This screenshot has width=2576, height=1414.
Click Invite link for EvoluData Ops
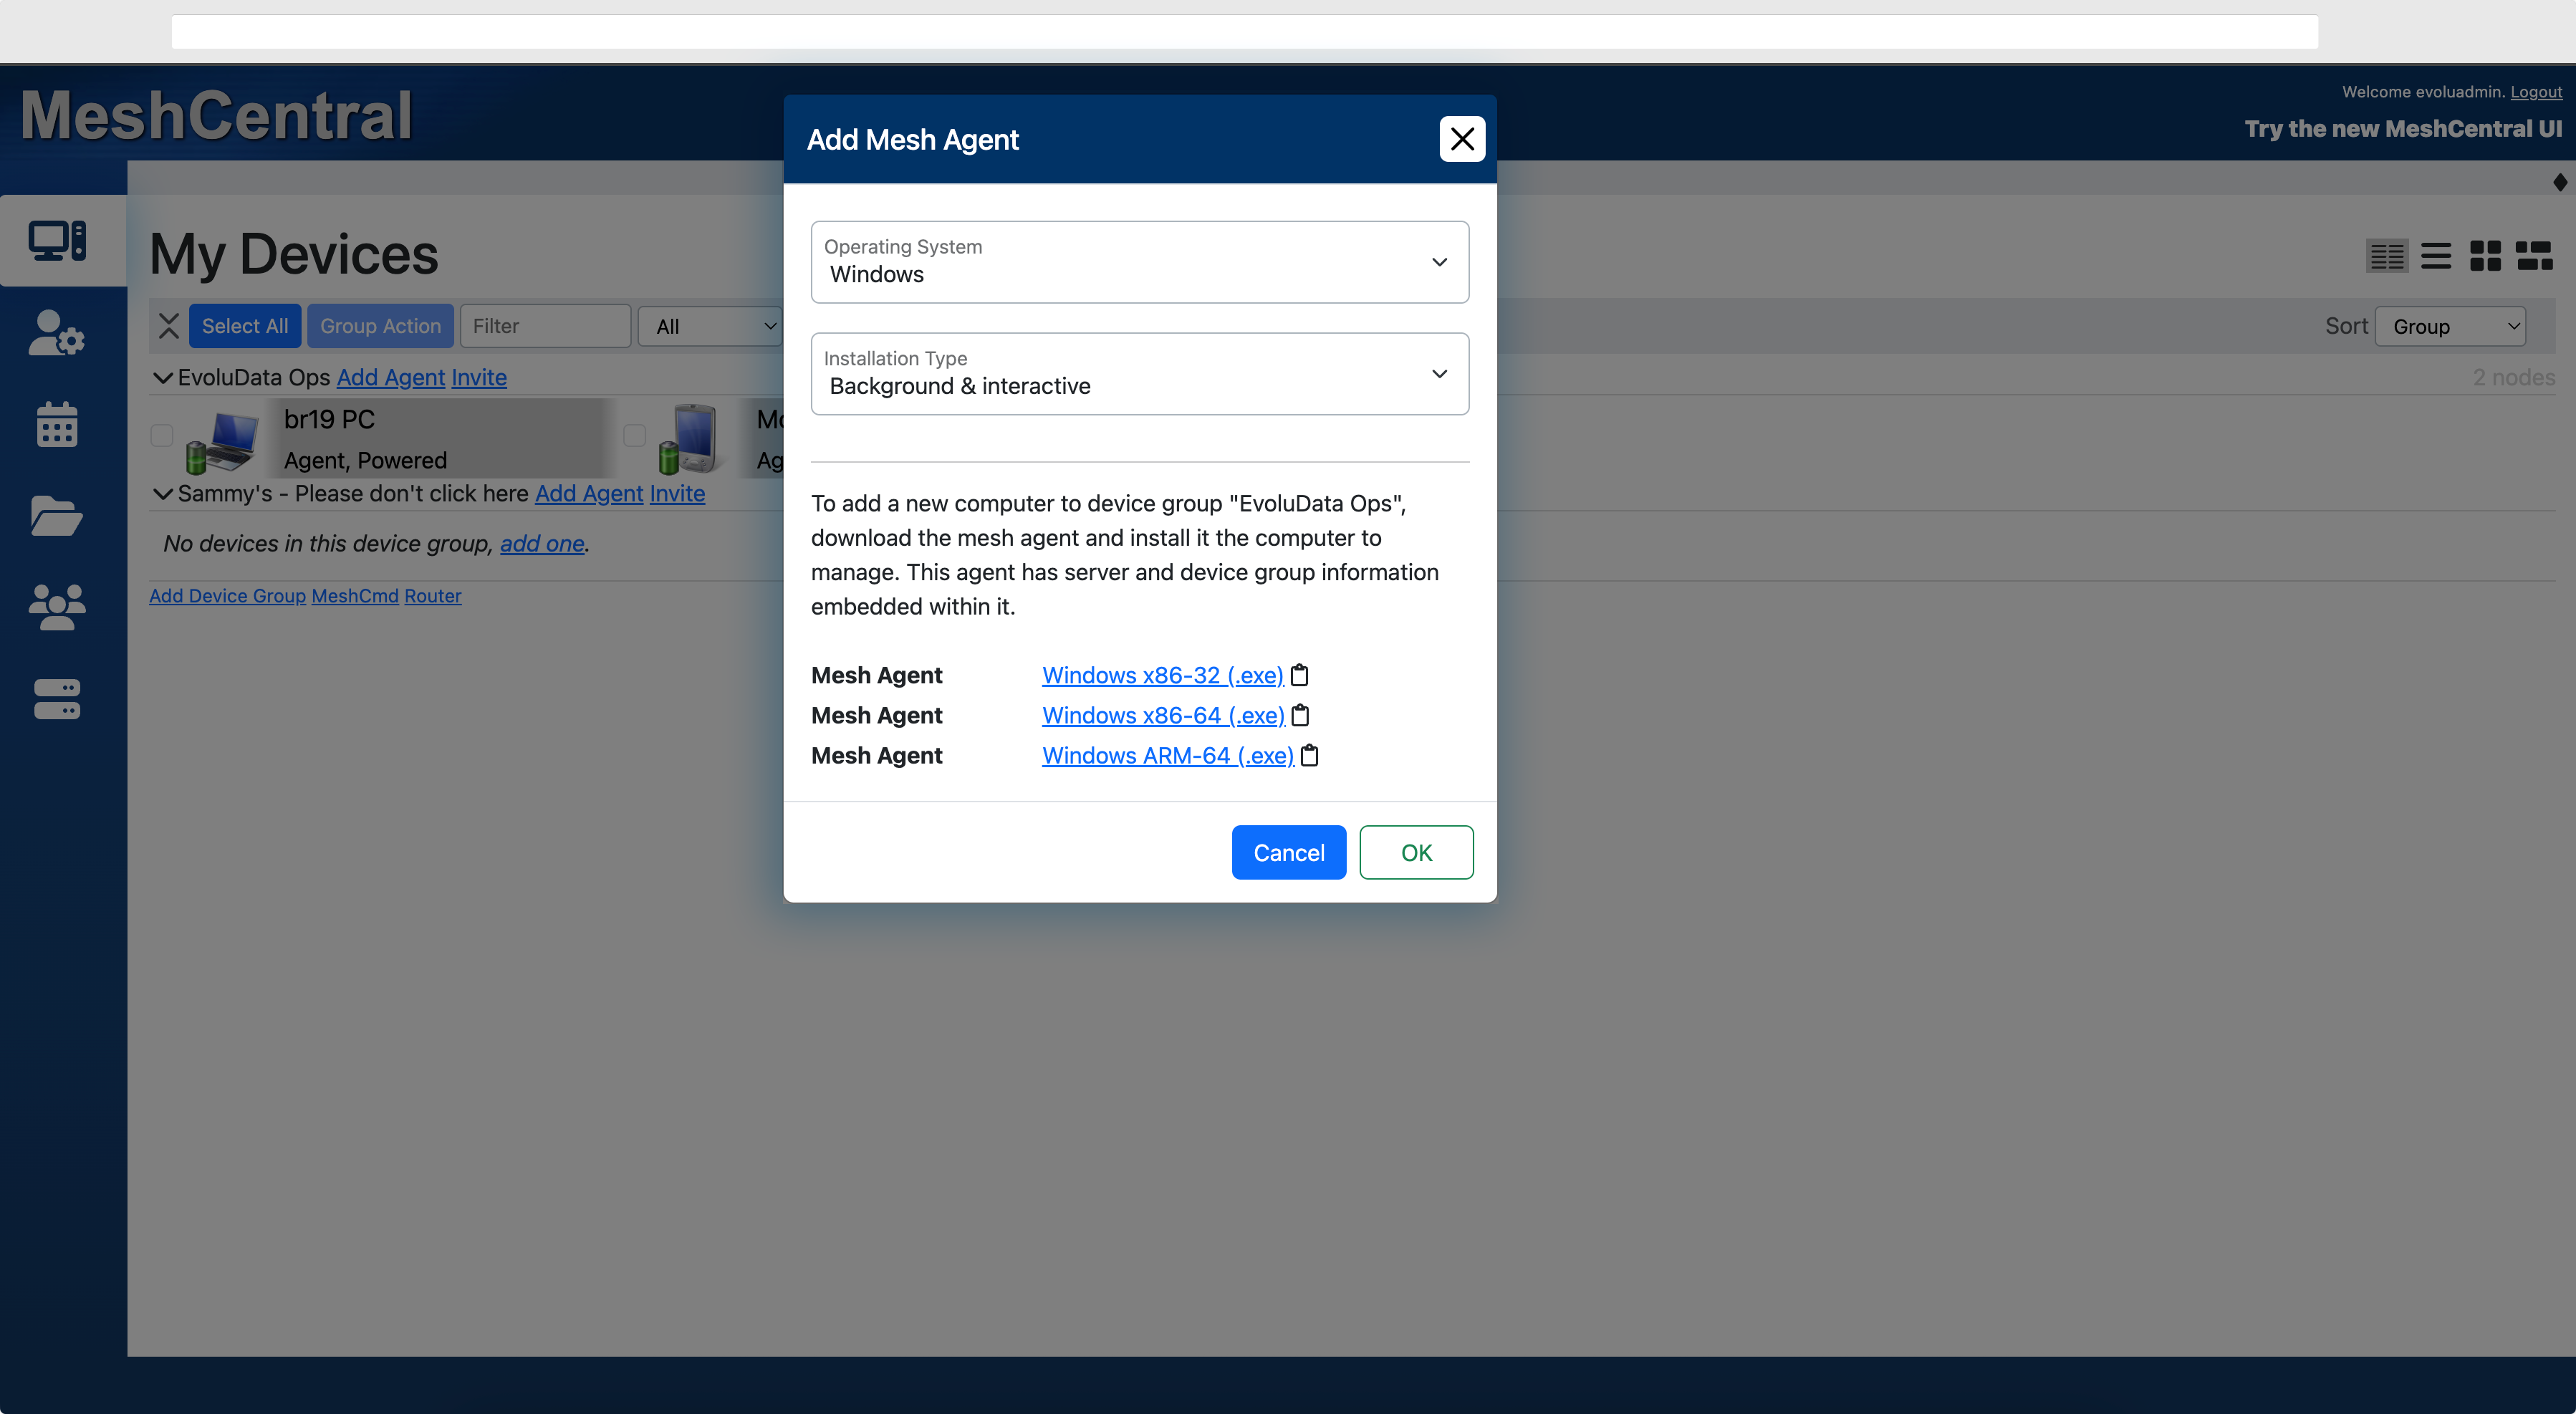tap(479, 378)
